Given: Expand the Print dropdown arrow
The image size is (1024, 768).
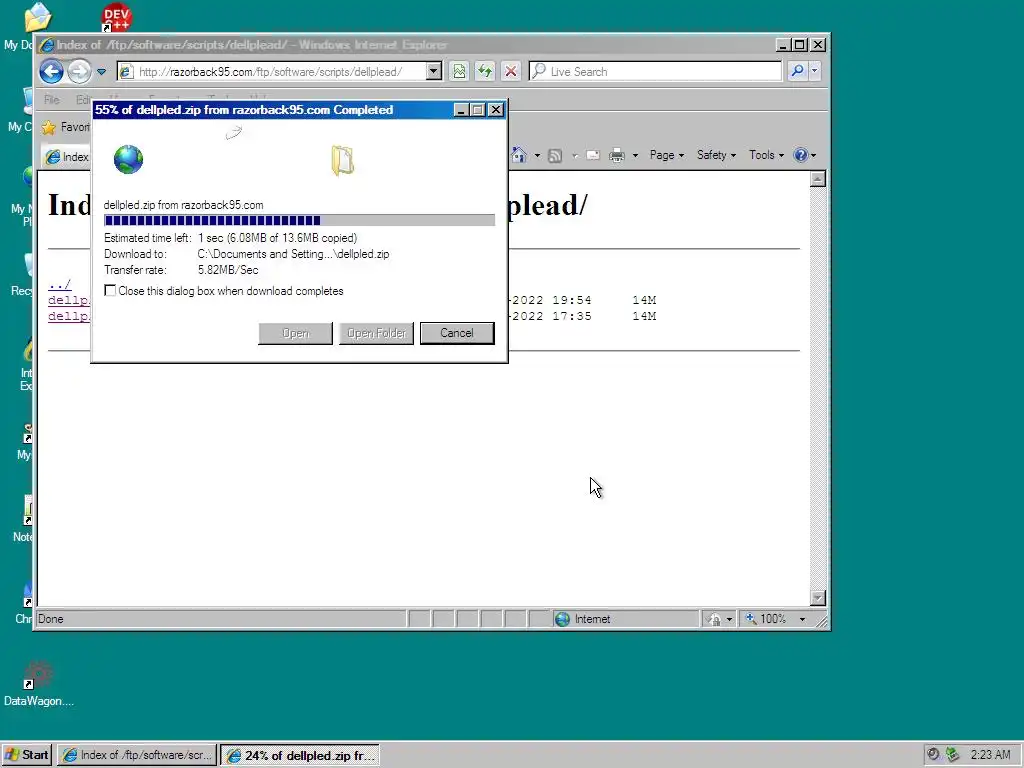Looking at the screenshot, I should [x=635, y=155].
